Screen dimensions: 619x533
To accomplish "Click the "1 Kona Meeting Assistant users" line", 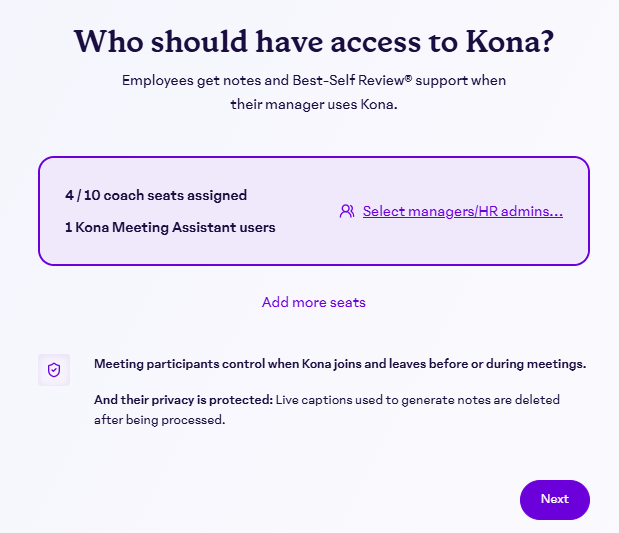I will [170, 227].
